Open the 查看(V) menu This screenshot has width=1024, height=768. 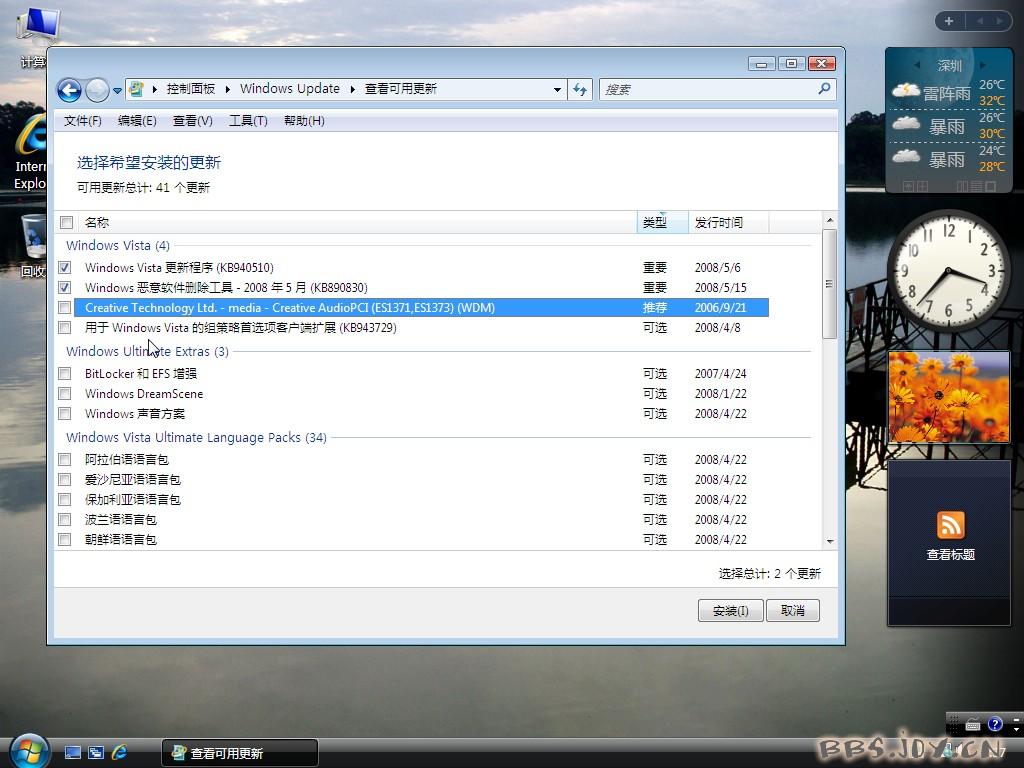pyautogui.click(x=193, y=121)
